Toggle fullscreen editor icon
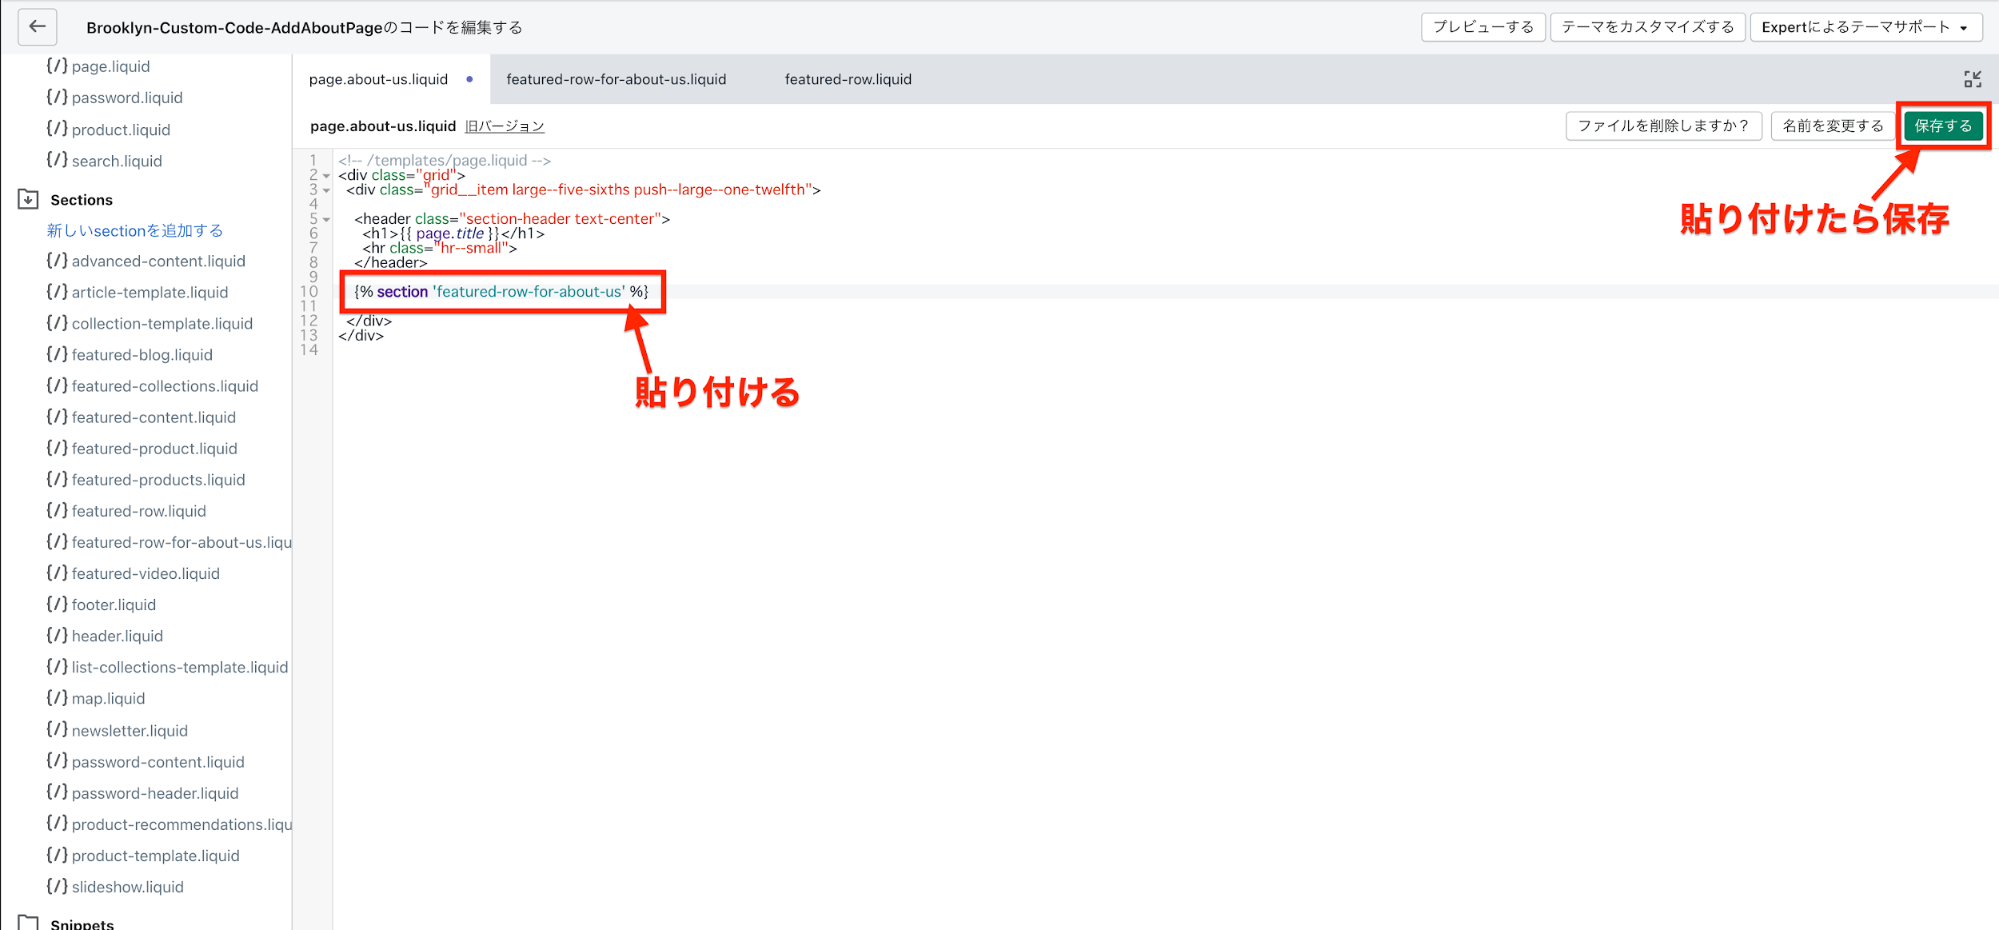This screenshot has width=1999, height=930. point(1972,79)
